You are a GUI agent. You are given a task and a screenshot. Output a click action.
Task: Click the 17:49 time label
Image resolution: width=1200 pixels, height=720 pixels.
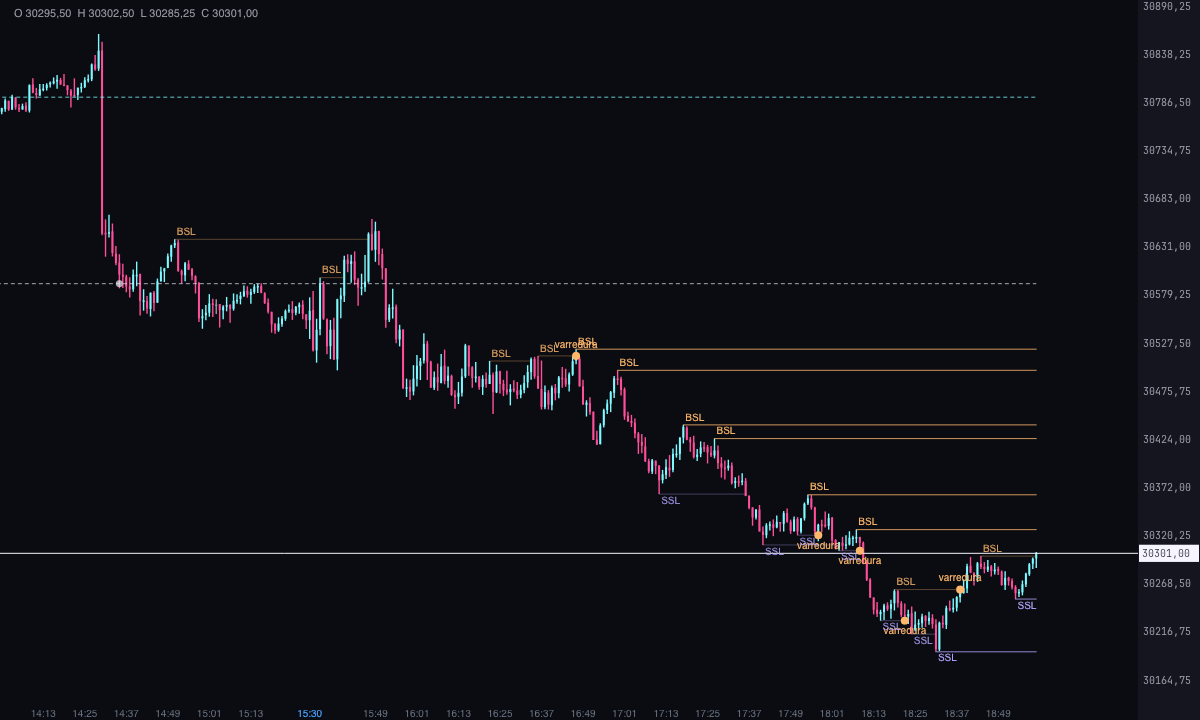791,714
